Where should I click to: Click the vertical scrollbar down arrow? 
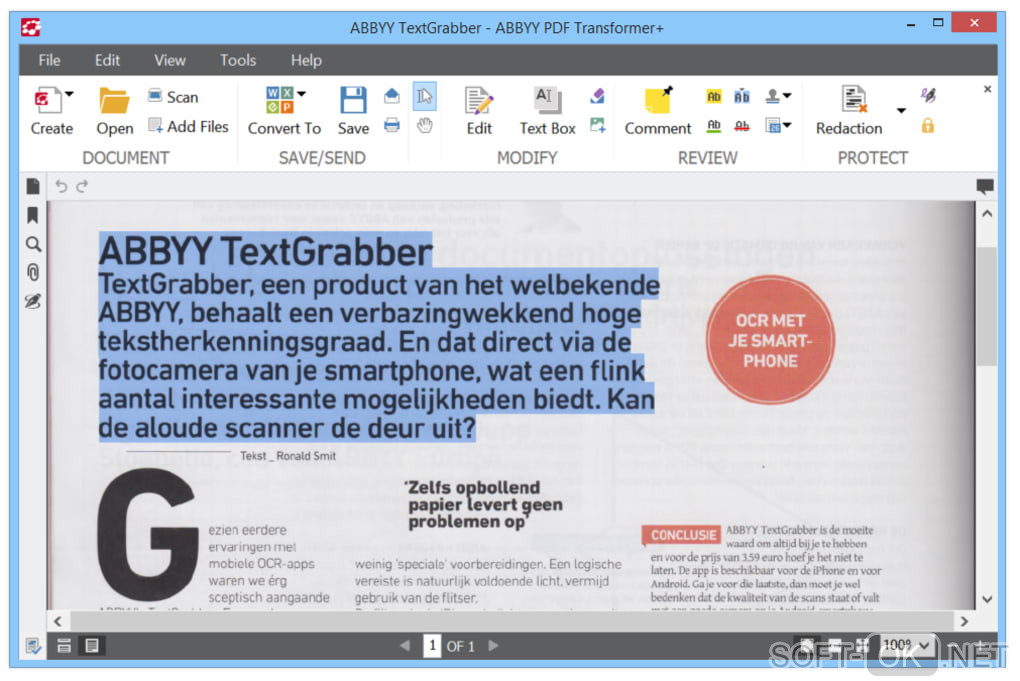click(987, 599)
